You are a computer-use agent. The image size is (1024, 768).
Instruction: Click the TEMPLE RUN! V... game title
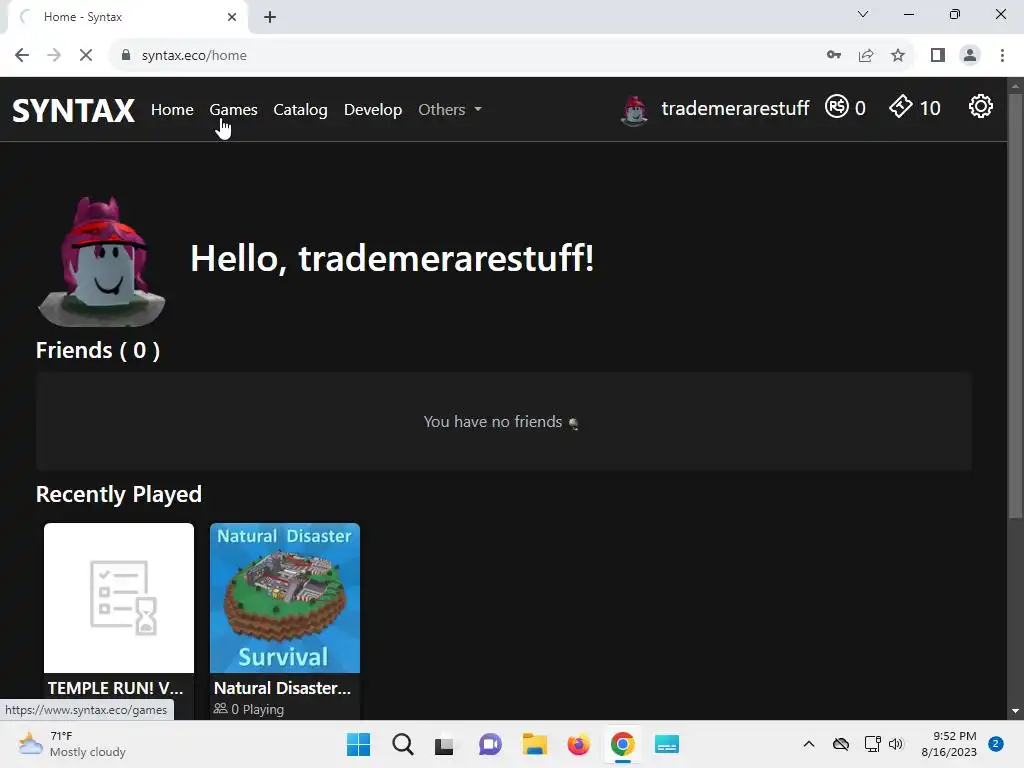tap(116, 688)
